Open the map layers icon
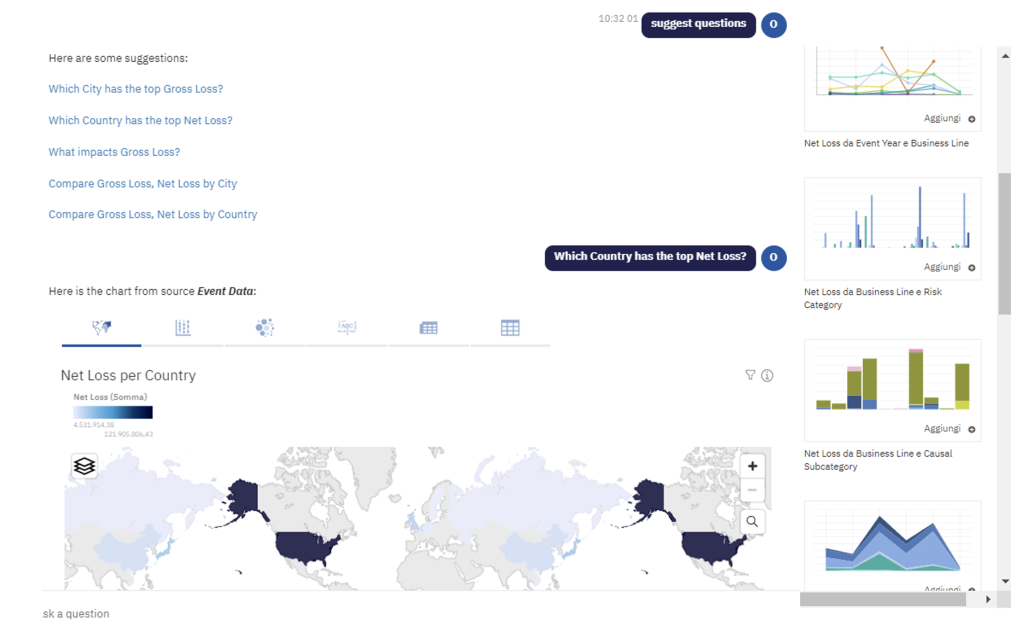 tap(84, 466)
